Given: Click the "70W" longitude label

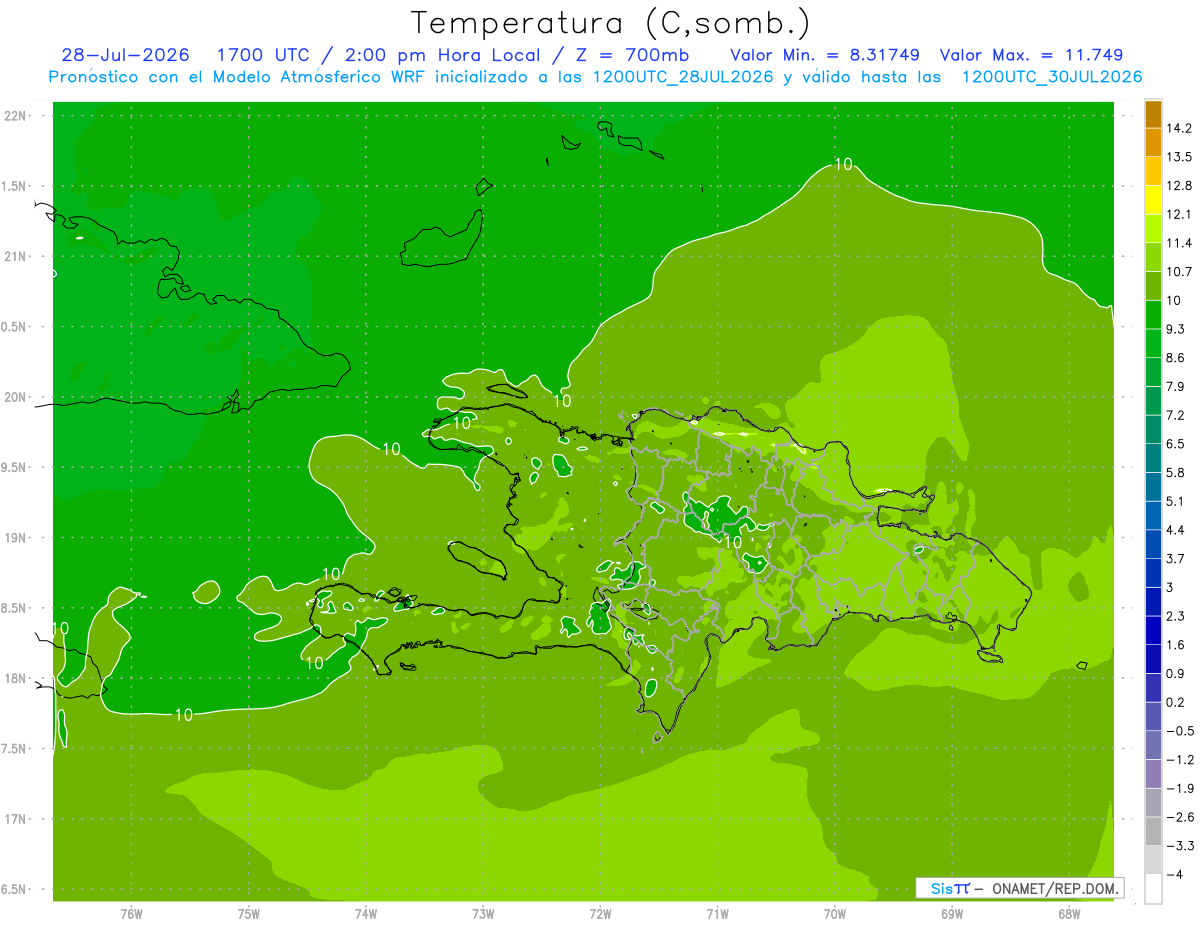Looking at the screenshot, I should [835, 913].
